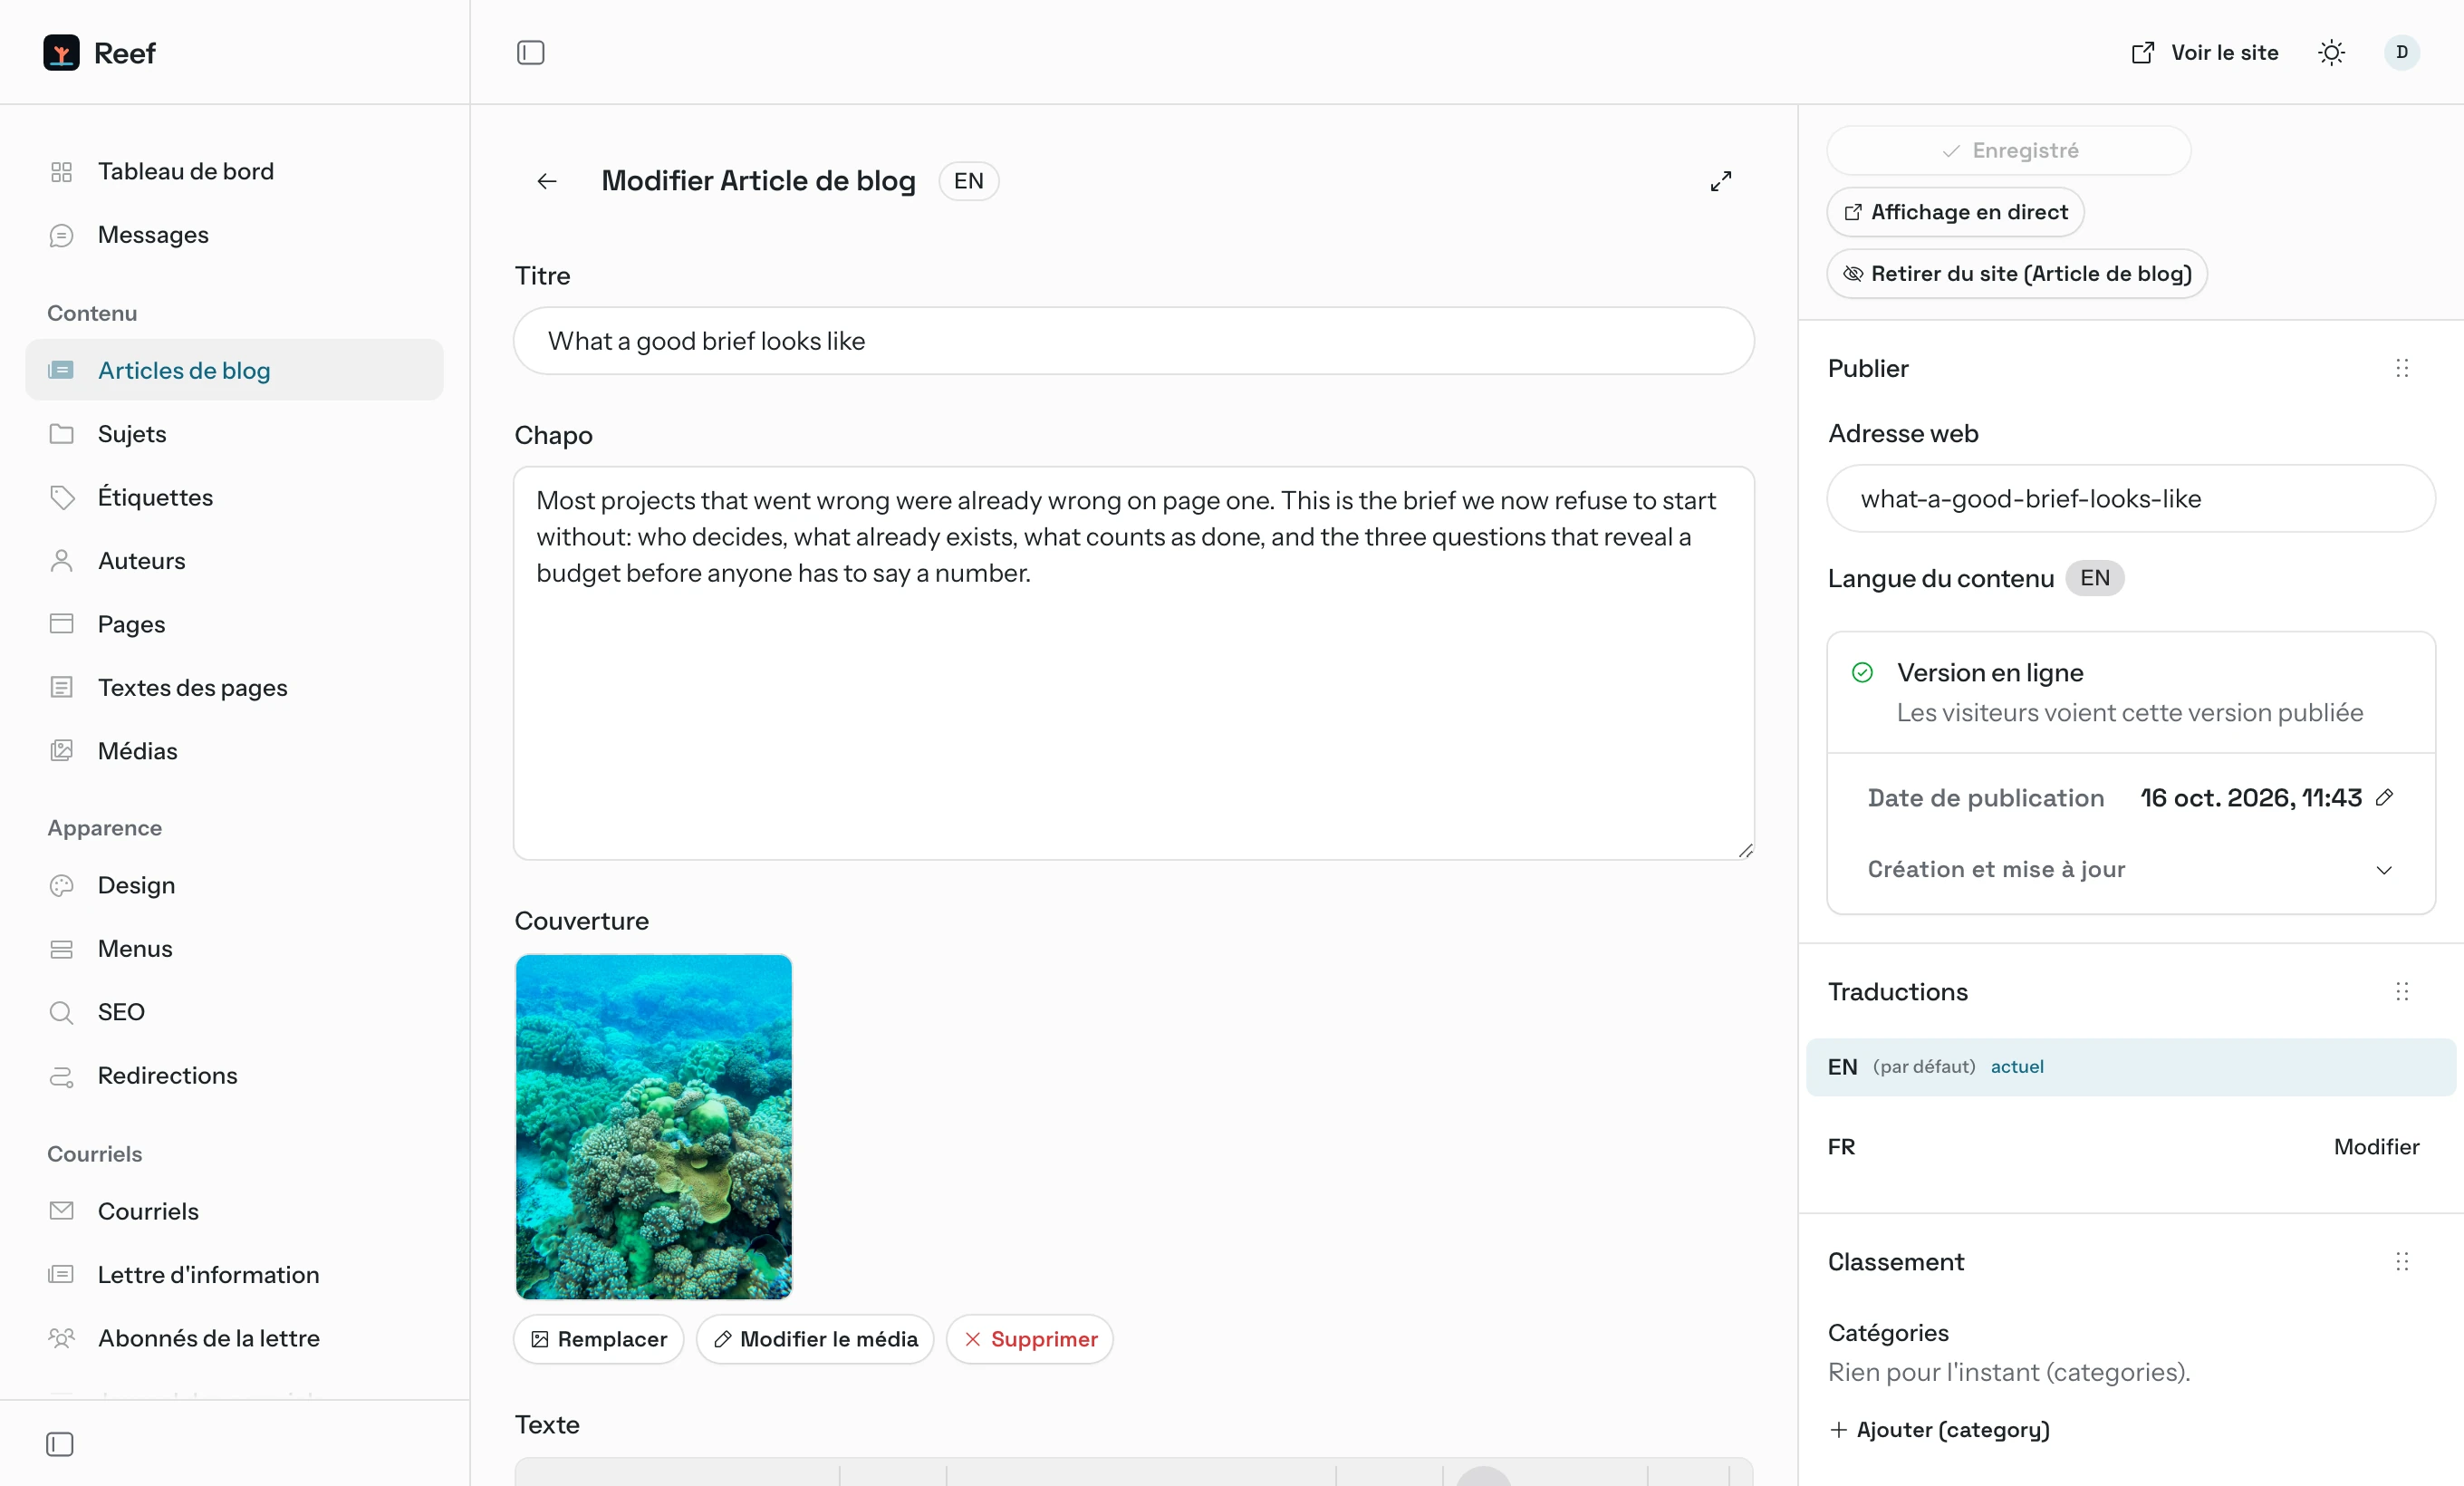This screenshot has width=2464, height=1486.
Task: Toggle the sidebar panel icon in top bar
Action: click(530, 52)
